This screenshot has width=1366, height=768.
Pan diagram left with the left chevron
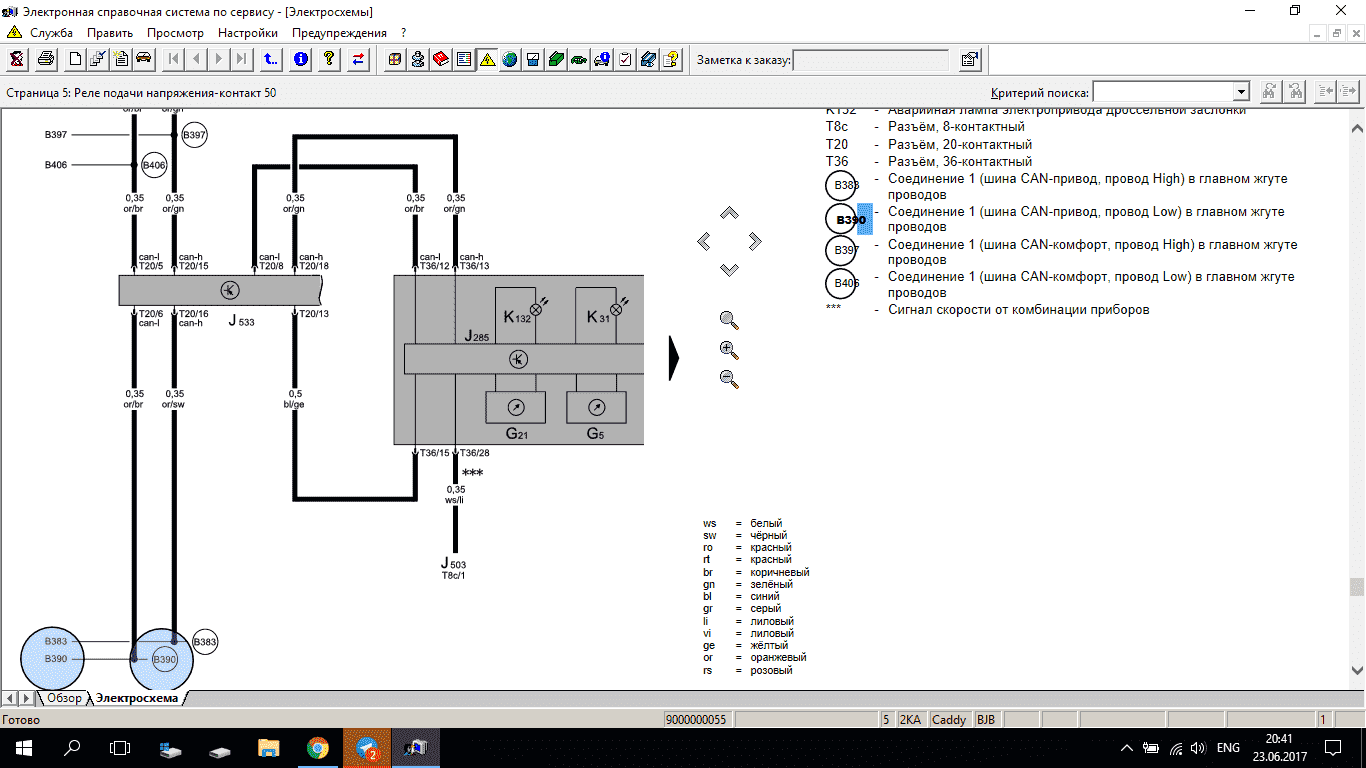[703, 241]
